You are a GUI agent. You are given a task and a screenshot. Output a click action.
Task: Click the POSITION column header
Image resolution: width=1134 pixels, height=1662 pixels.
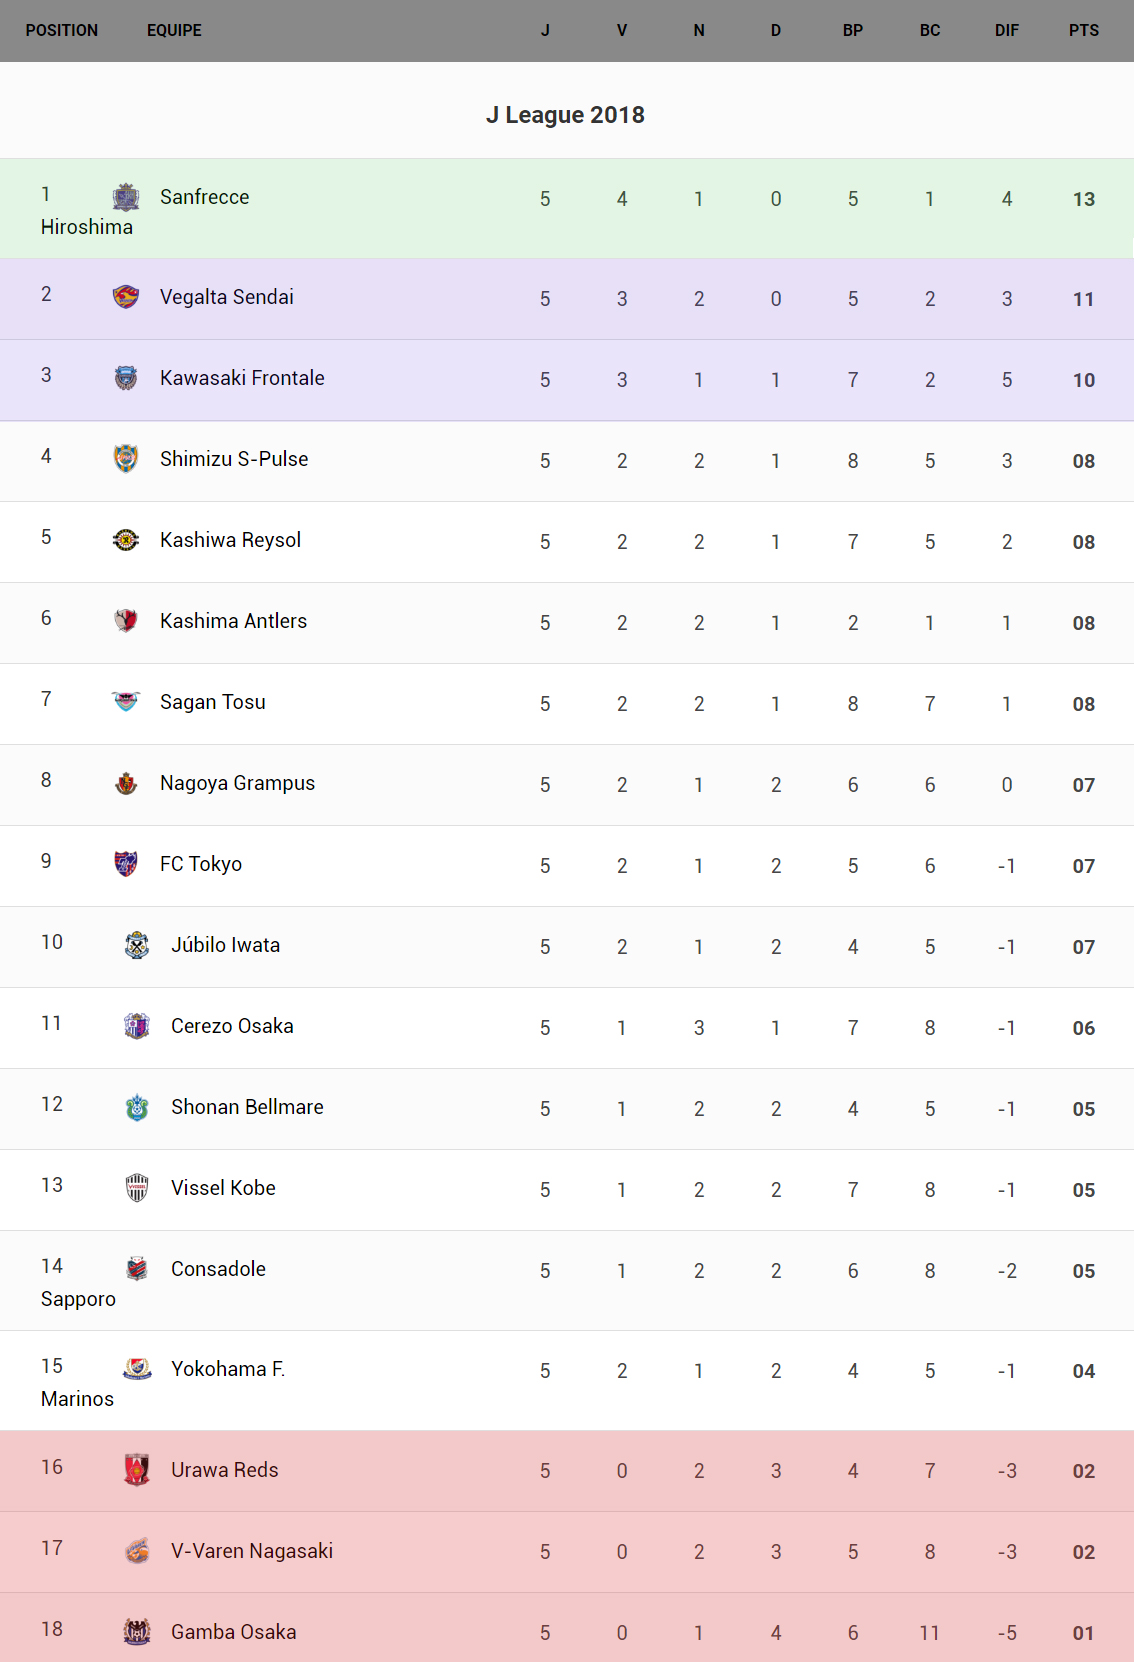click(x=62, y=30)
